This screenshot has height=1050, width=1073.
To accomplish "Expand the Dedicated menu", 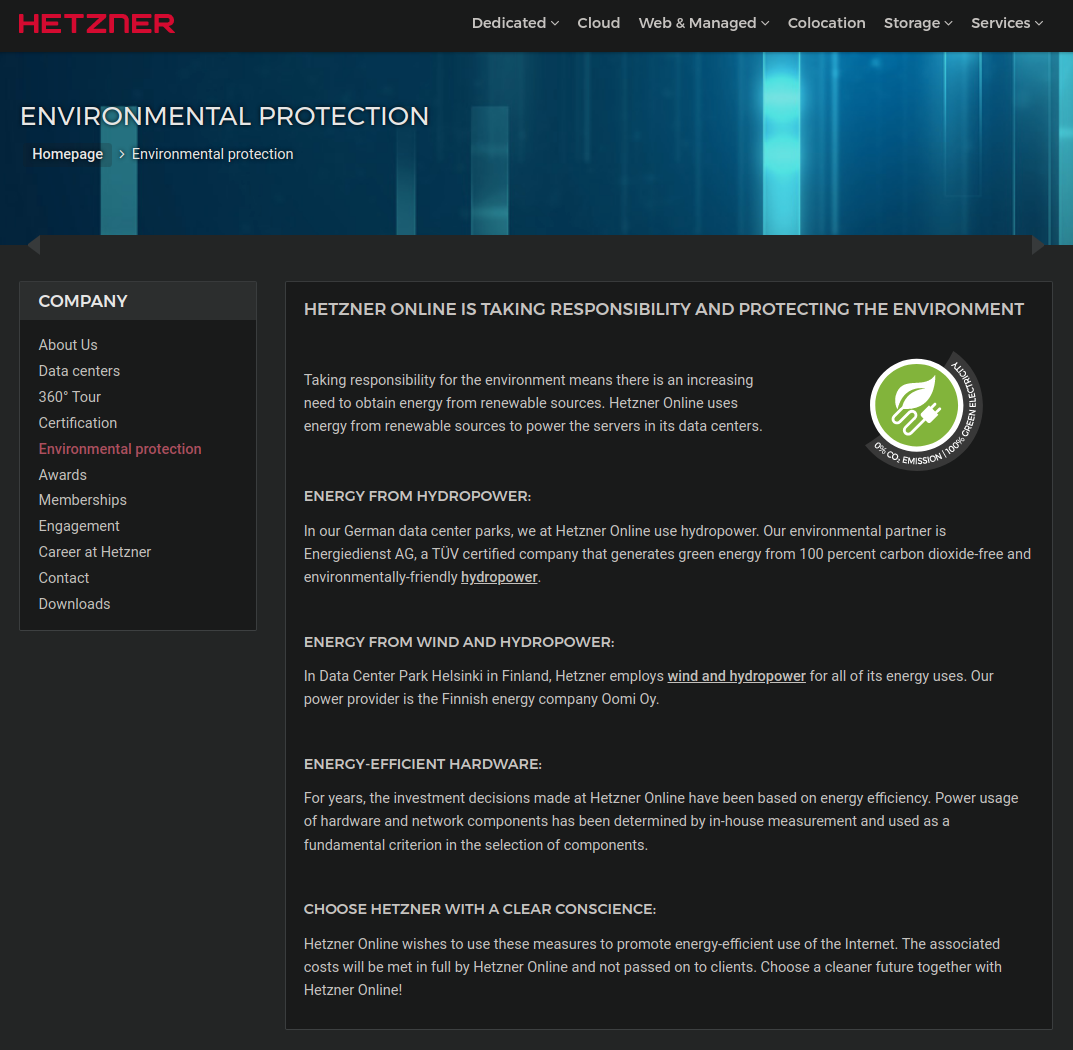I will [x=515, y=23].
